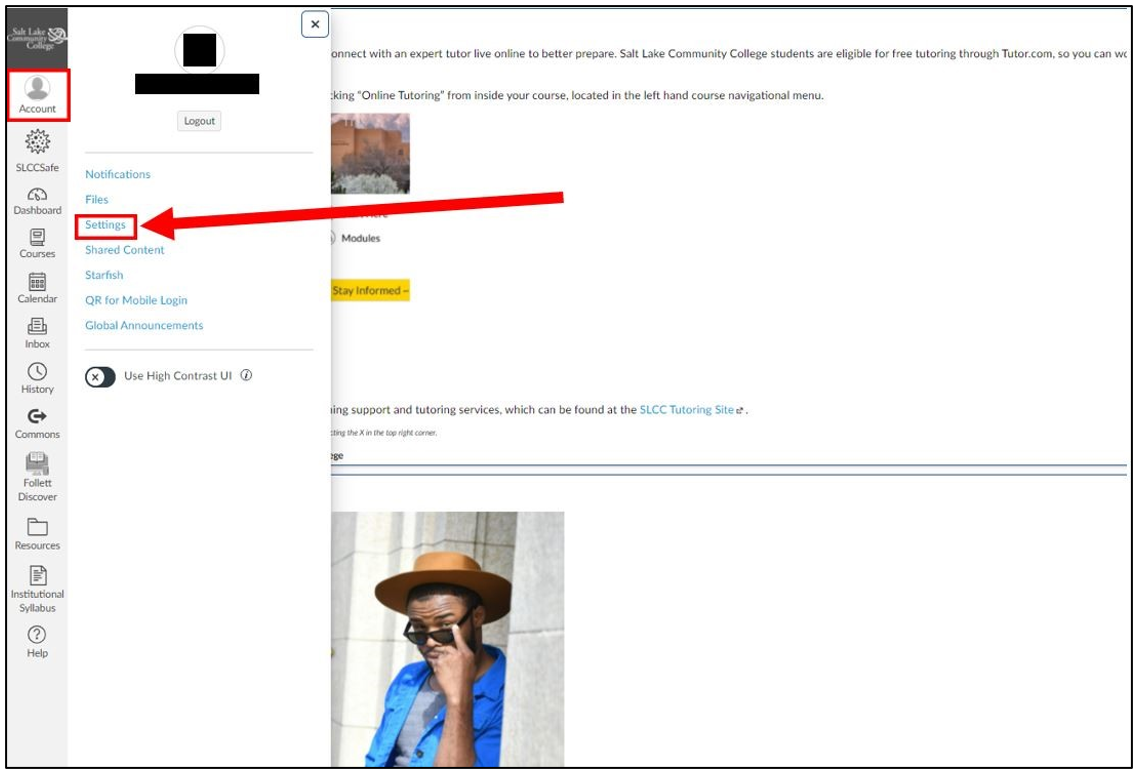Image resolution: width=1139 pixels, height=774 pixels.
Task: Visit the SLCC Tutoring Site
Action: click(686, 408)
